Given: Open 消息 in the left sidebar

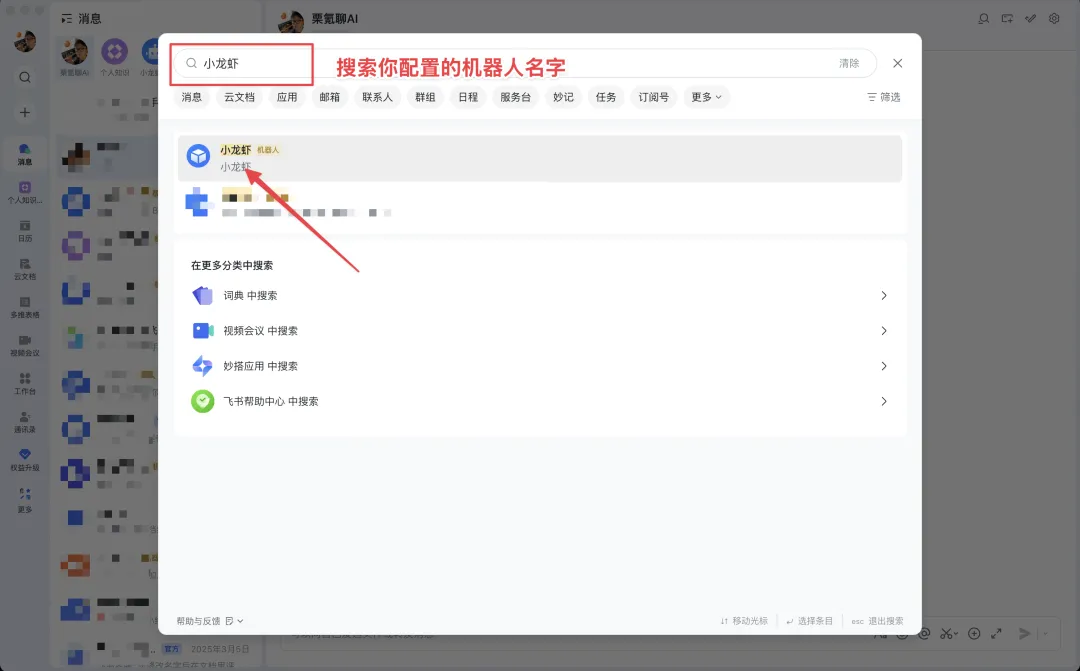Looking at the screenshot, I should pos(25,154).
